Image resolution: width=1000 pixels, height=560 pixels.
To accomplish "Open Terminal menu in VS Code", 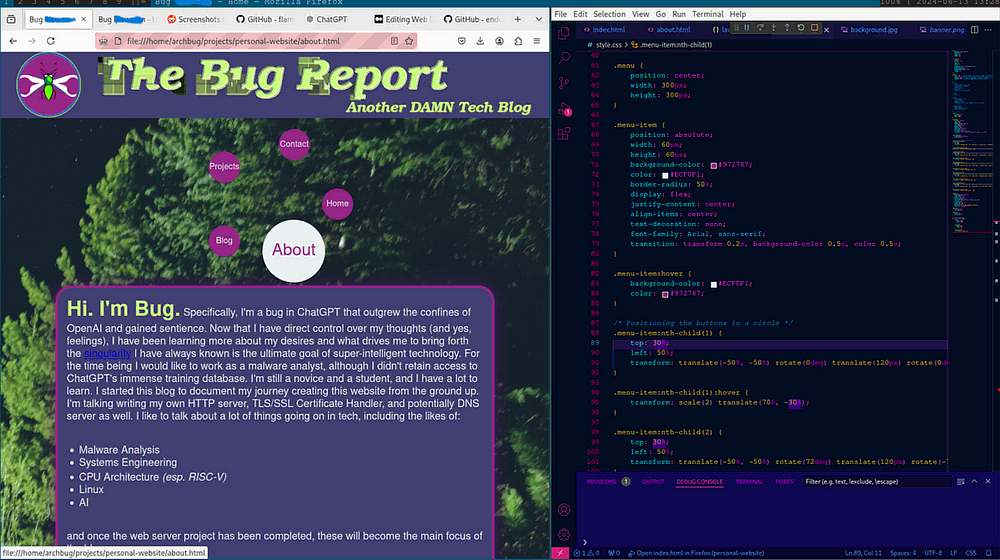I will pyautogui.click(x=707, y=14).
